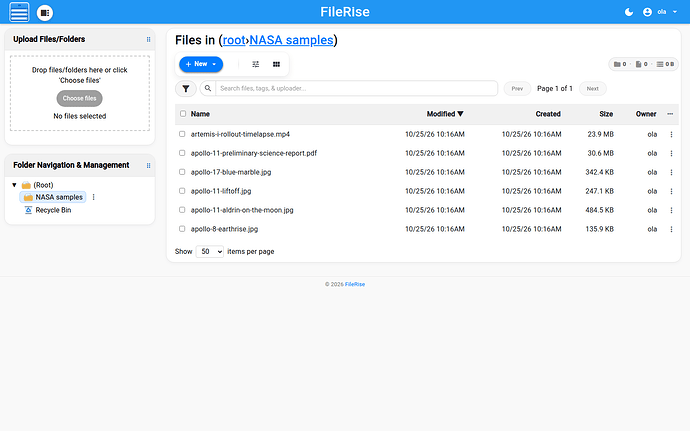690x431 pixels.
Task: Open row actions for artemis-i-rollout-timelapse.mp4
Action: click(671, 134)
